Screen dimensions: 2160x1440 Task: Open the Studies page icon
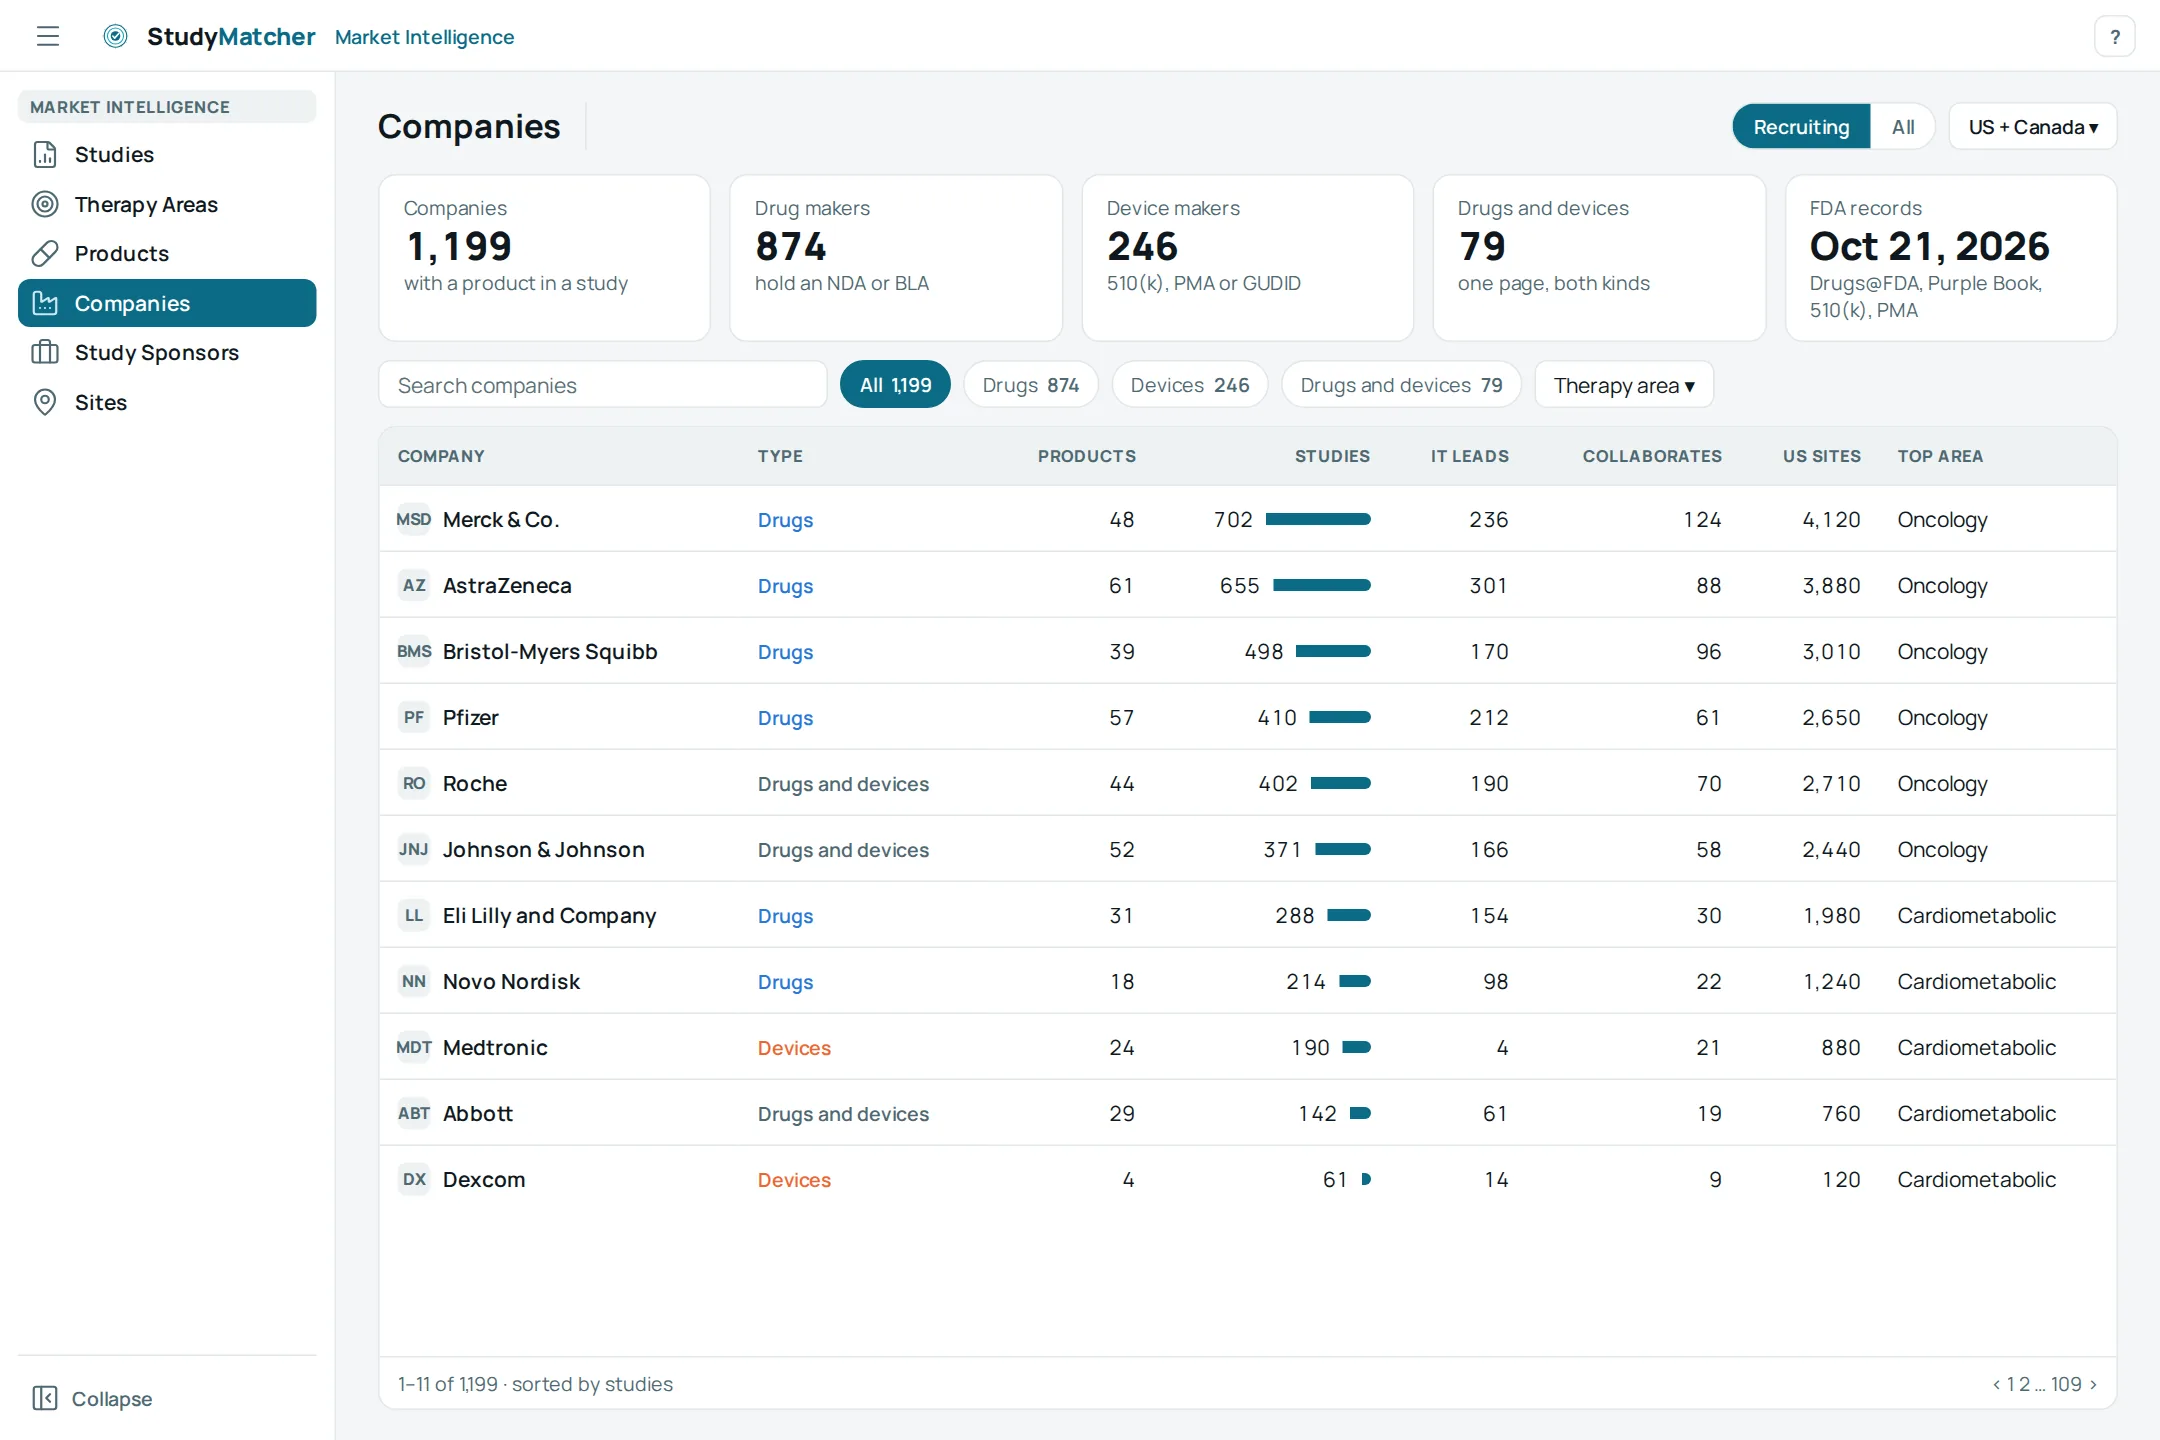tap(45, 154)
